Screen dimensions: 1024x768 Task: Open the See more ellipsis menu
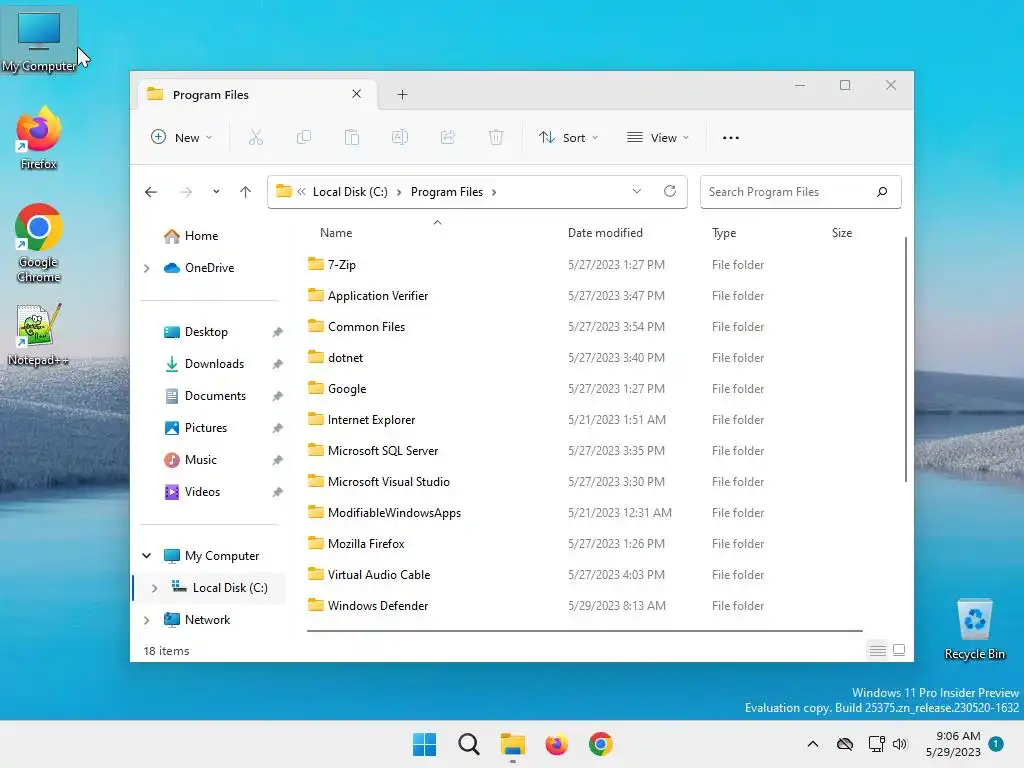731,138
